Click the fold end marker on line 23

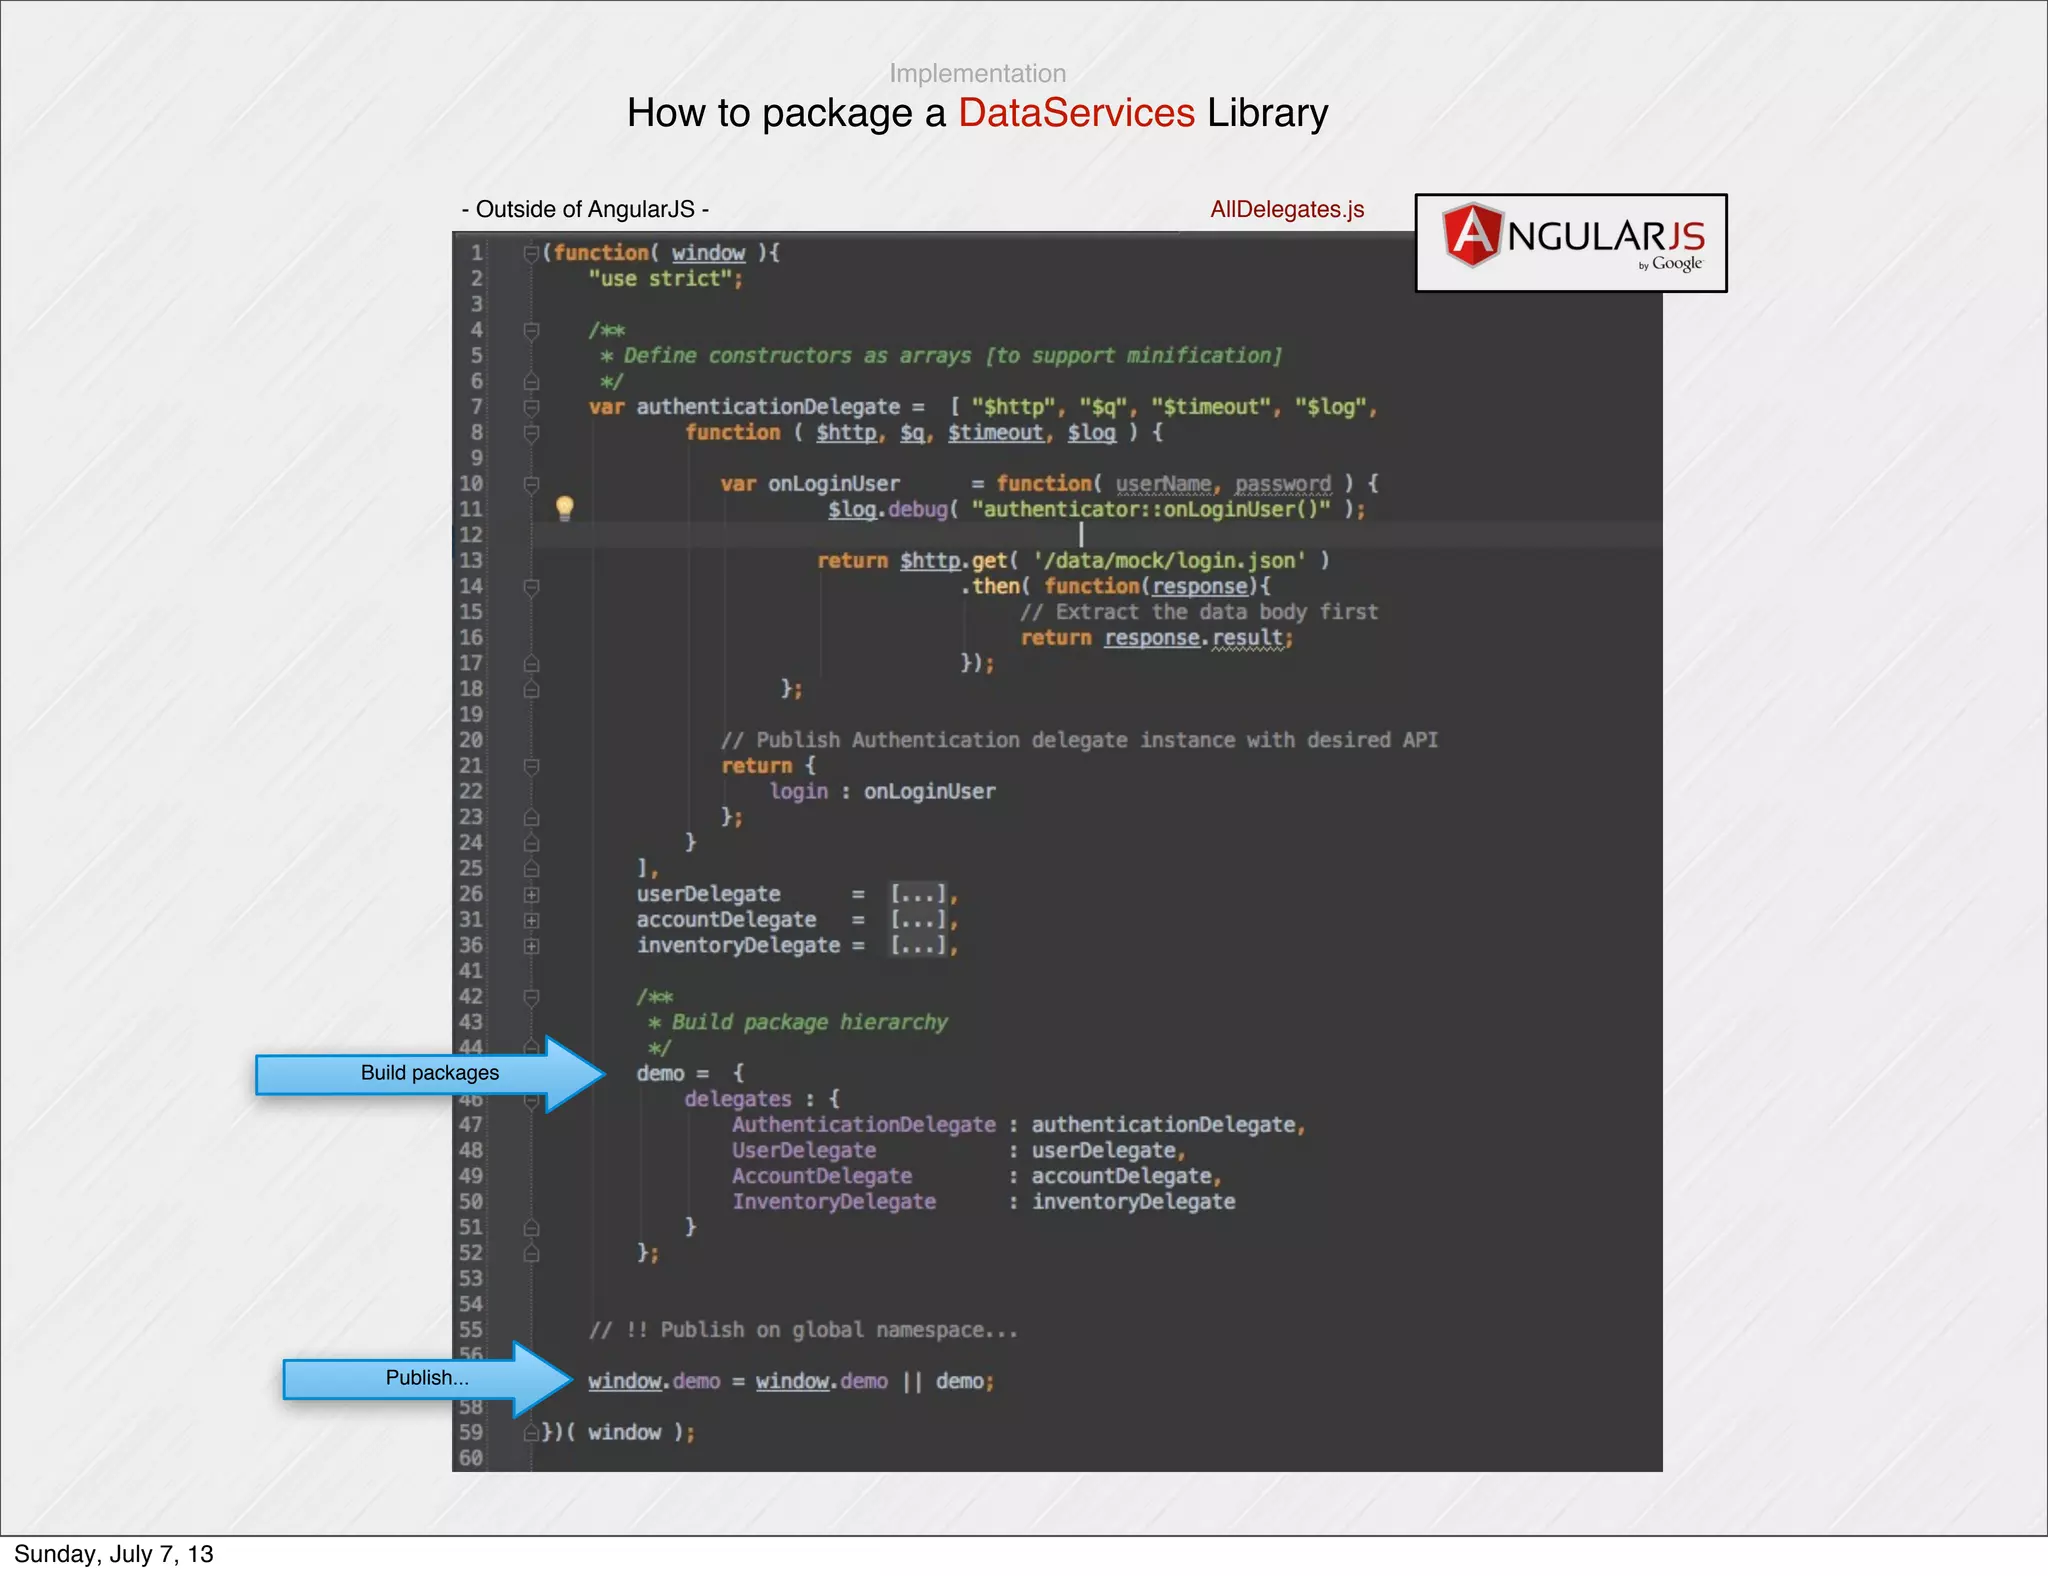532,817
